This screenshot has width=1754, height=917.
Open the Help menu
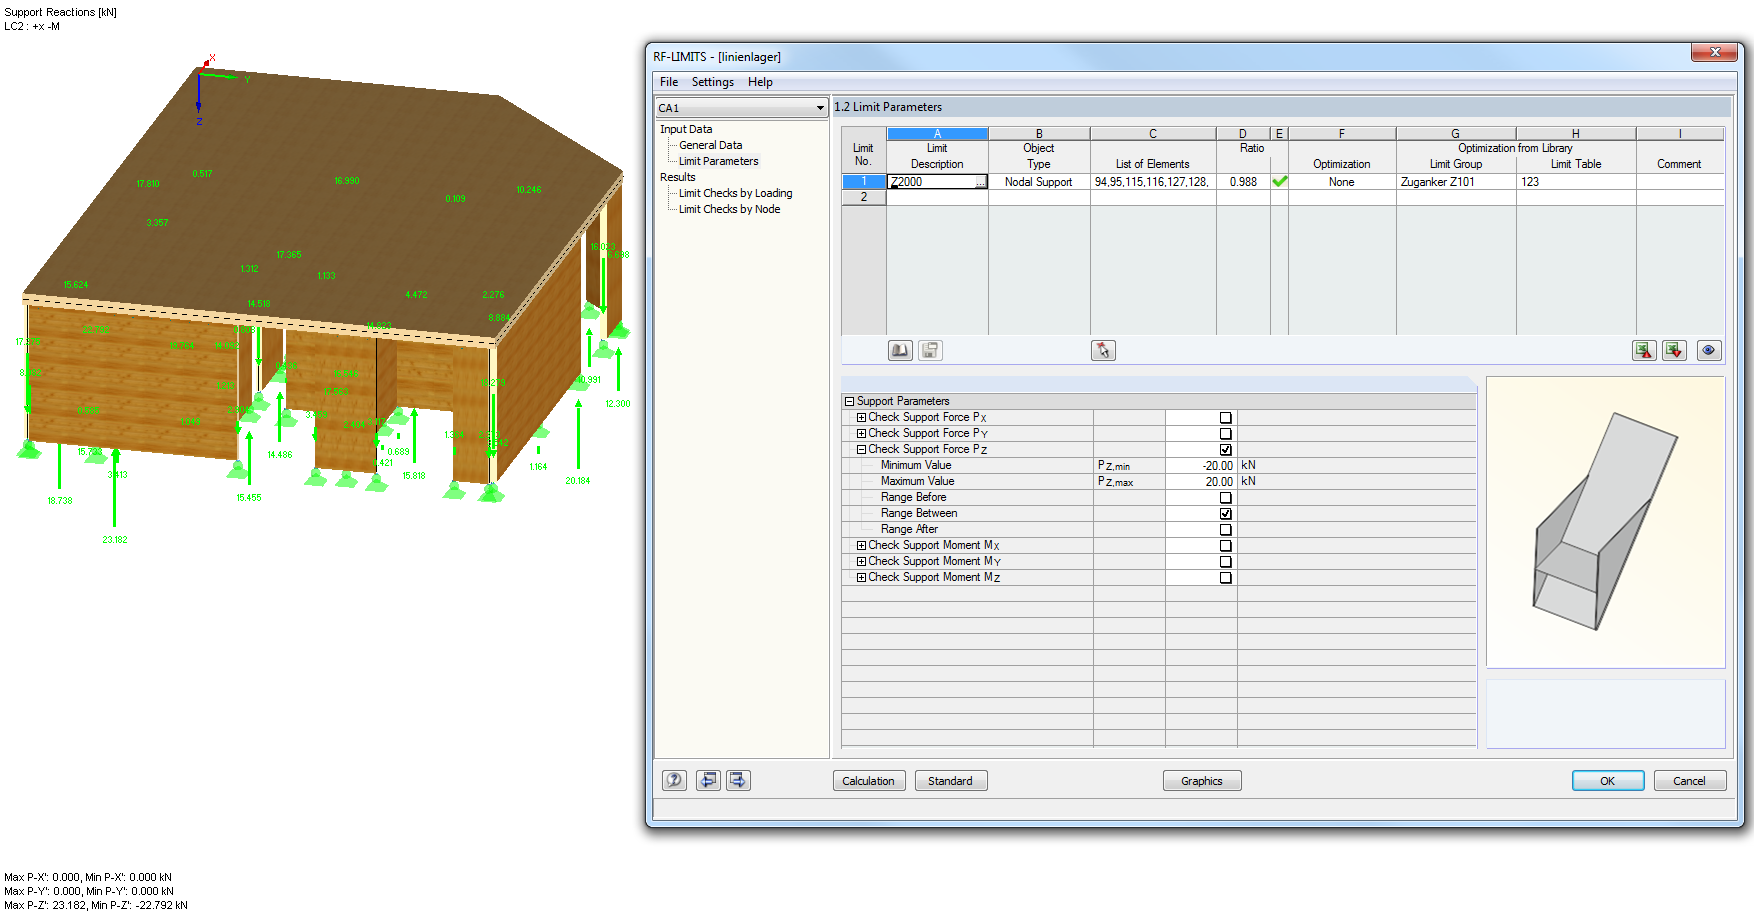pos(760,82)
